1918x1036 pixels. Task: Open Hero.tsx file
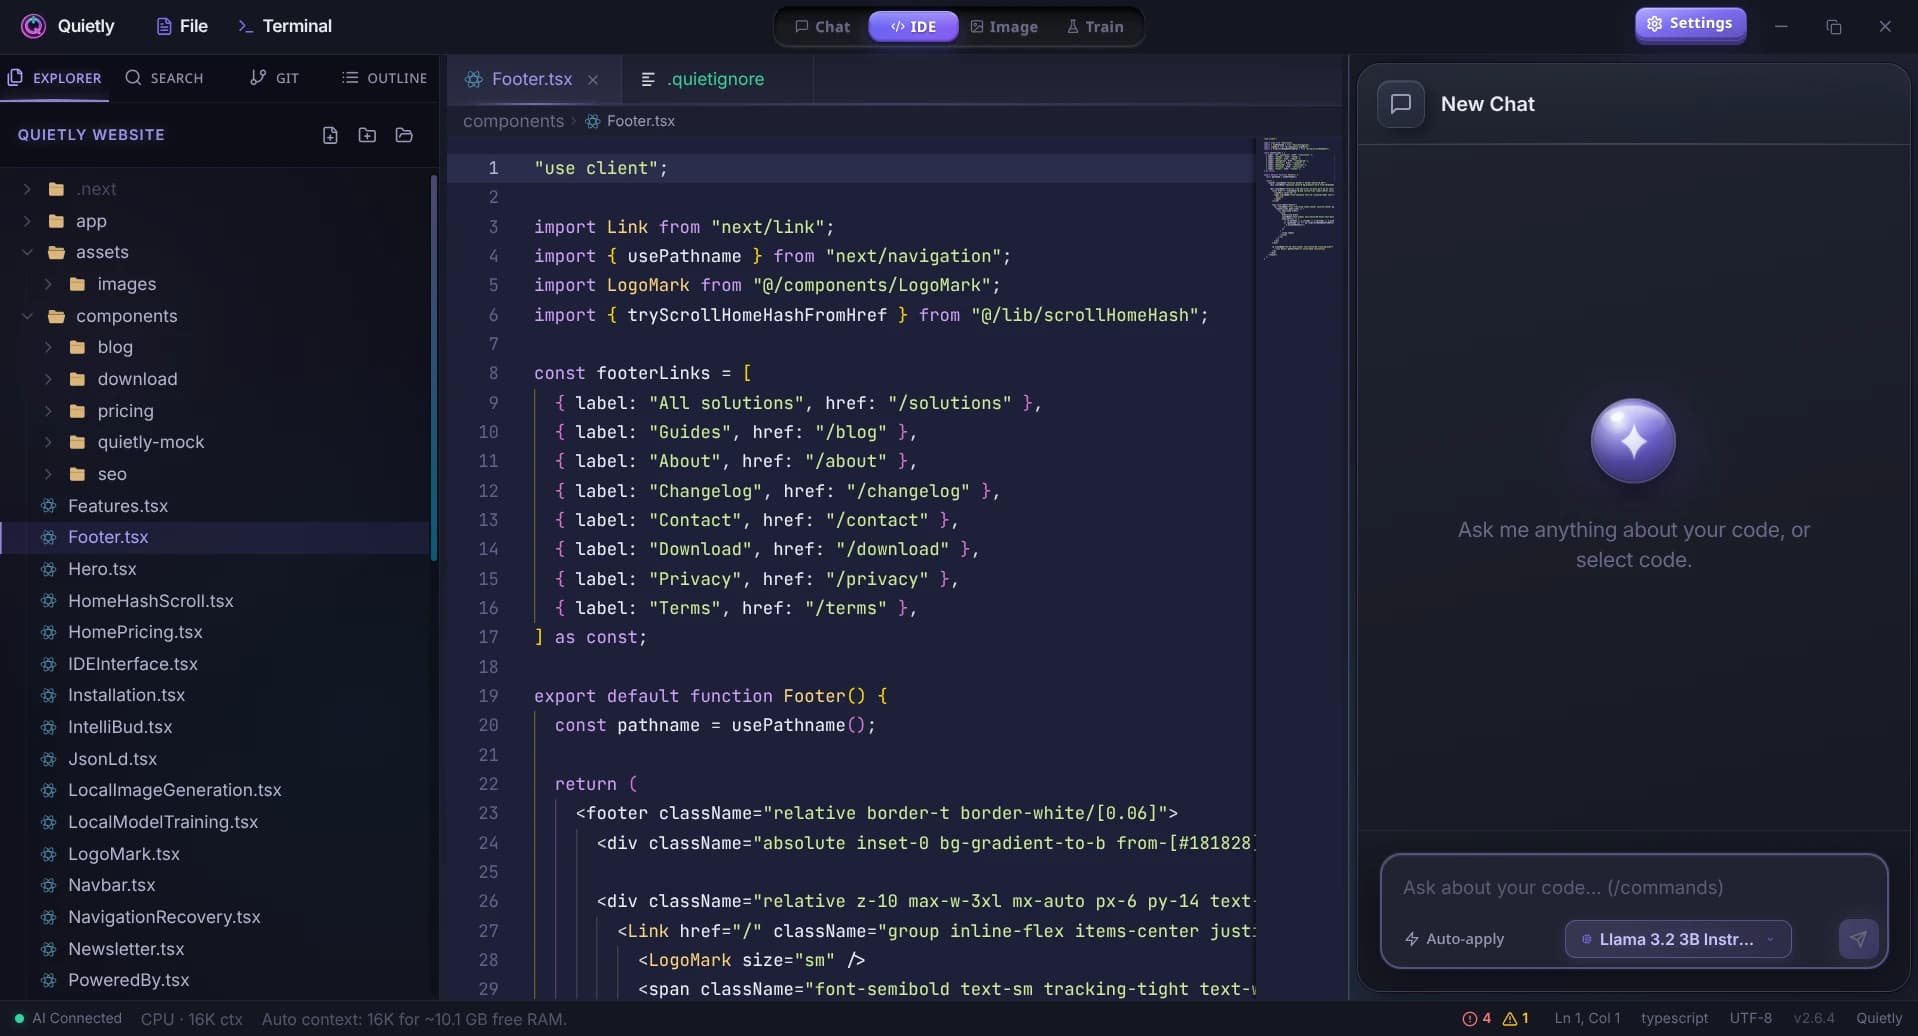click(x=215, y=569)
